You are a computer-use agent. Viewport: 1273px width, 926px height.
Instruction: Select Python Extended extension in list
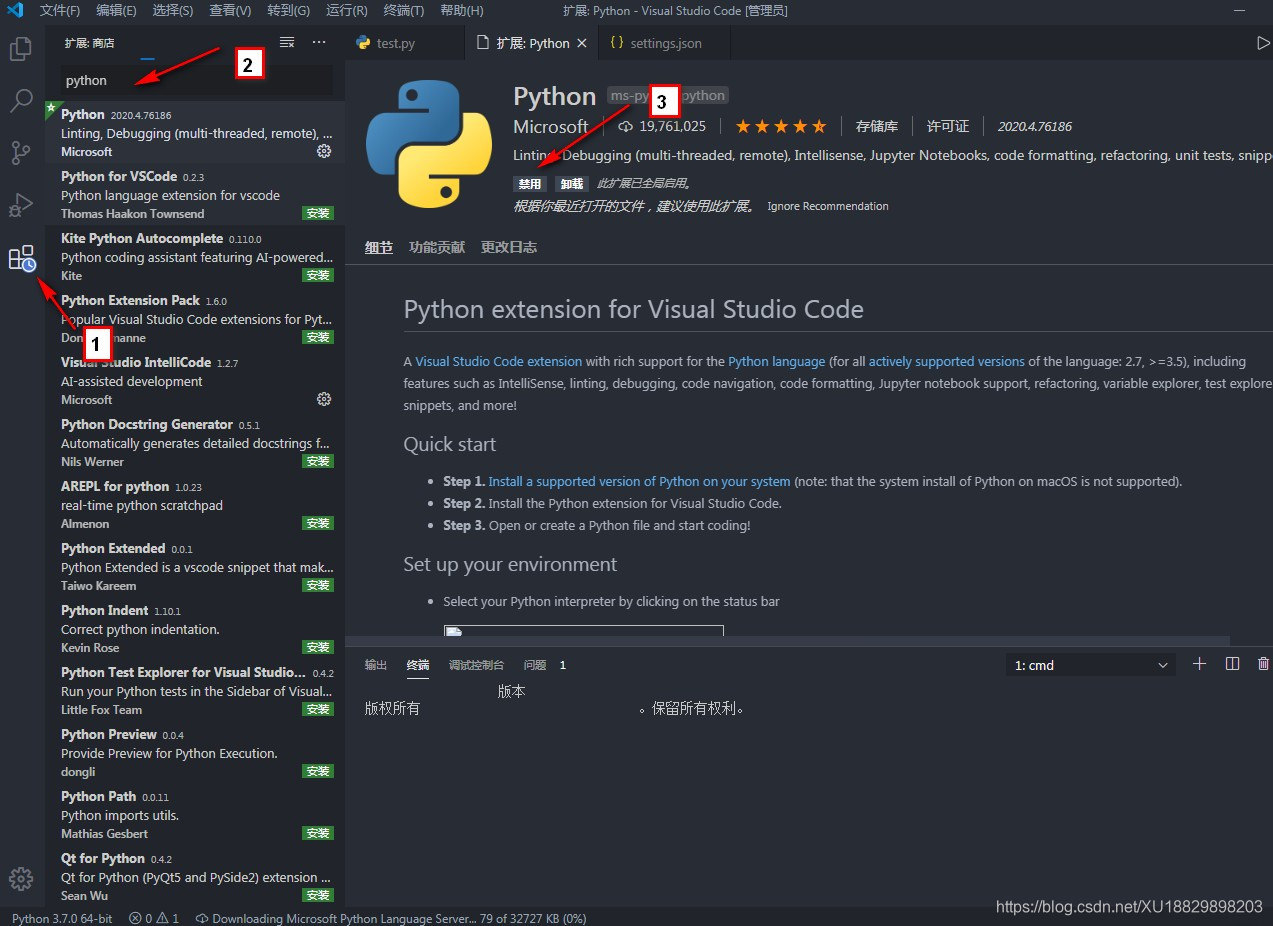tap(195, 566)
